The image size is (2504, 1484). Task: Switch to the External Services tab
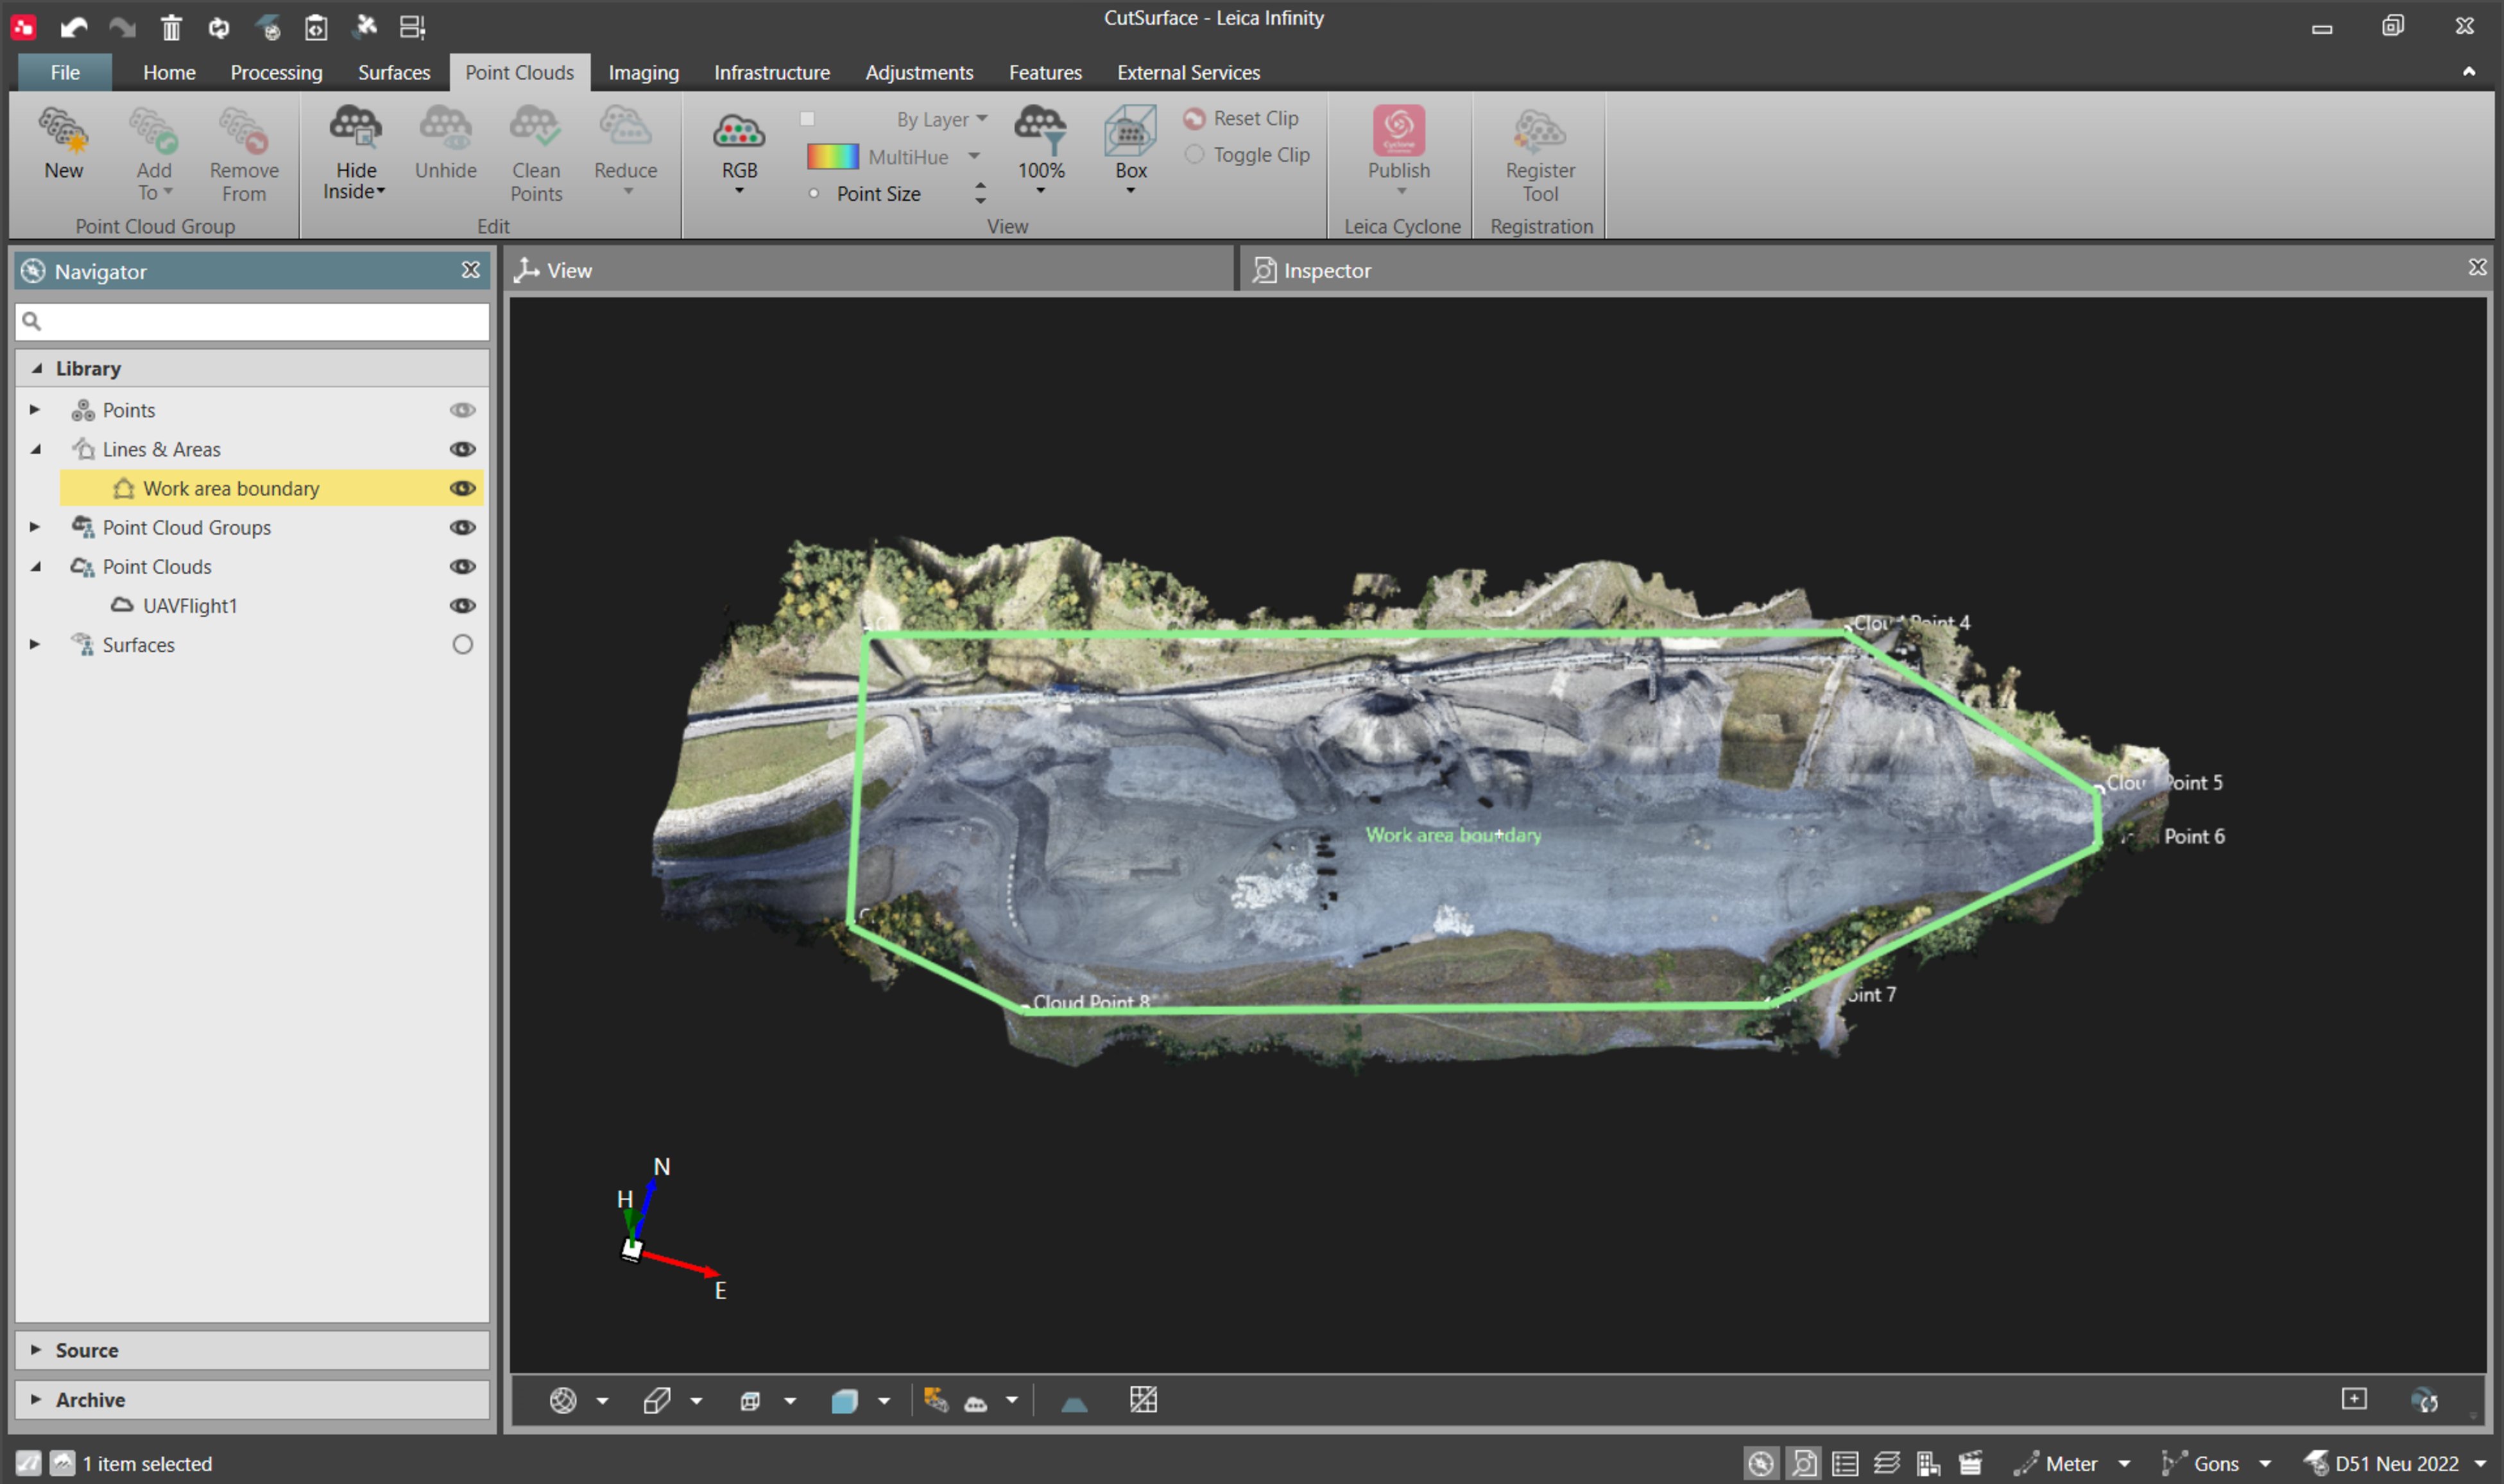point(1188,72)
